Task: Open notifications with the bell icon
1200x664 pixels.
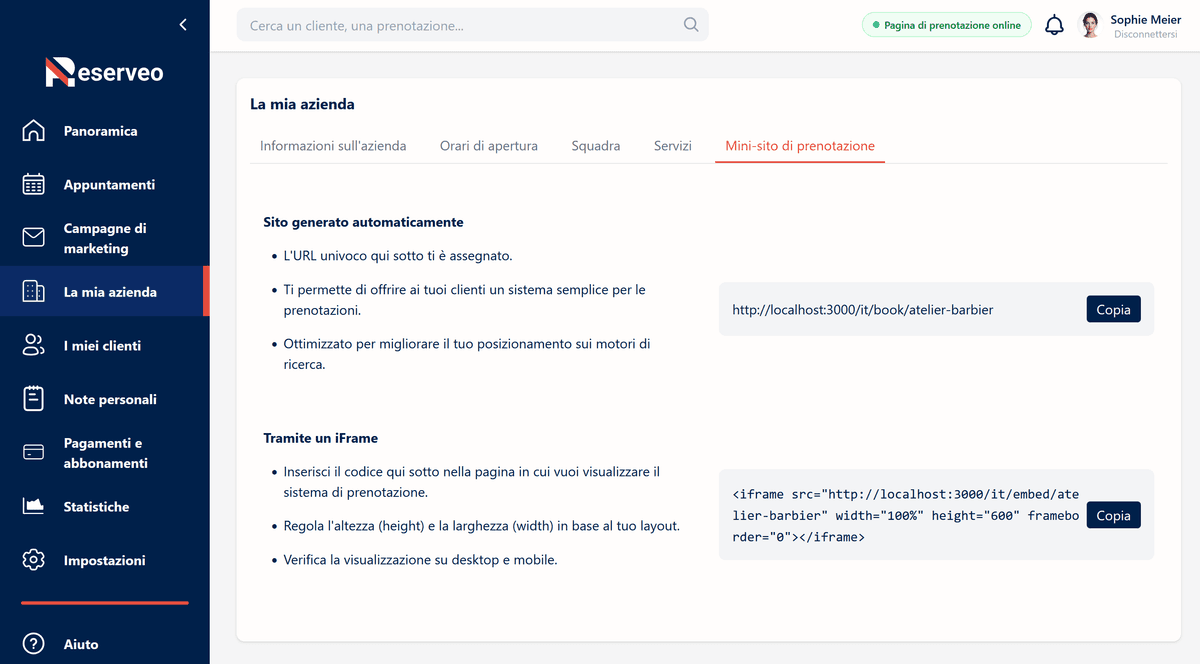Action: pos(1054,25)
